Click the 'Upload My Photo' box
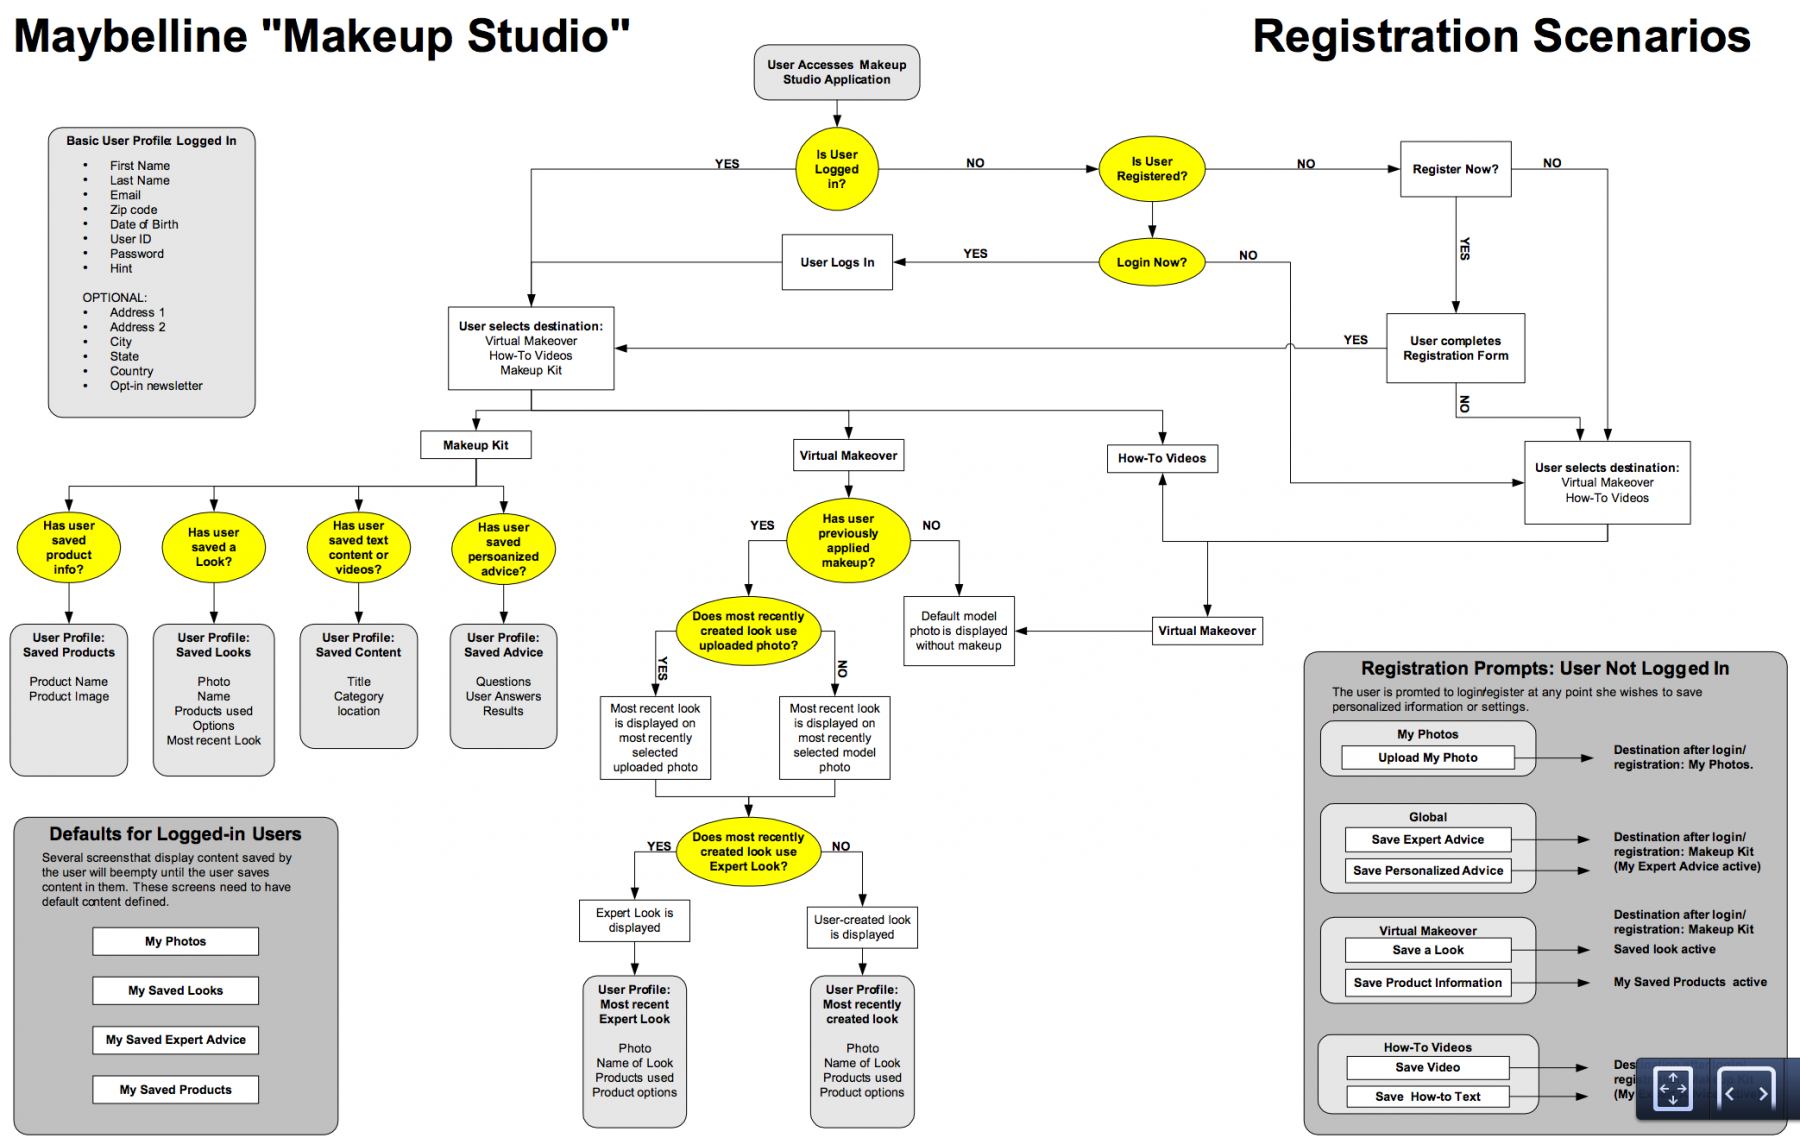The height and width of the screenshot is (1144, 1800). (x=1428, y=757)
